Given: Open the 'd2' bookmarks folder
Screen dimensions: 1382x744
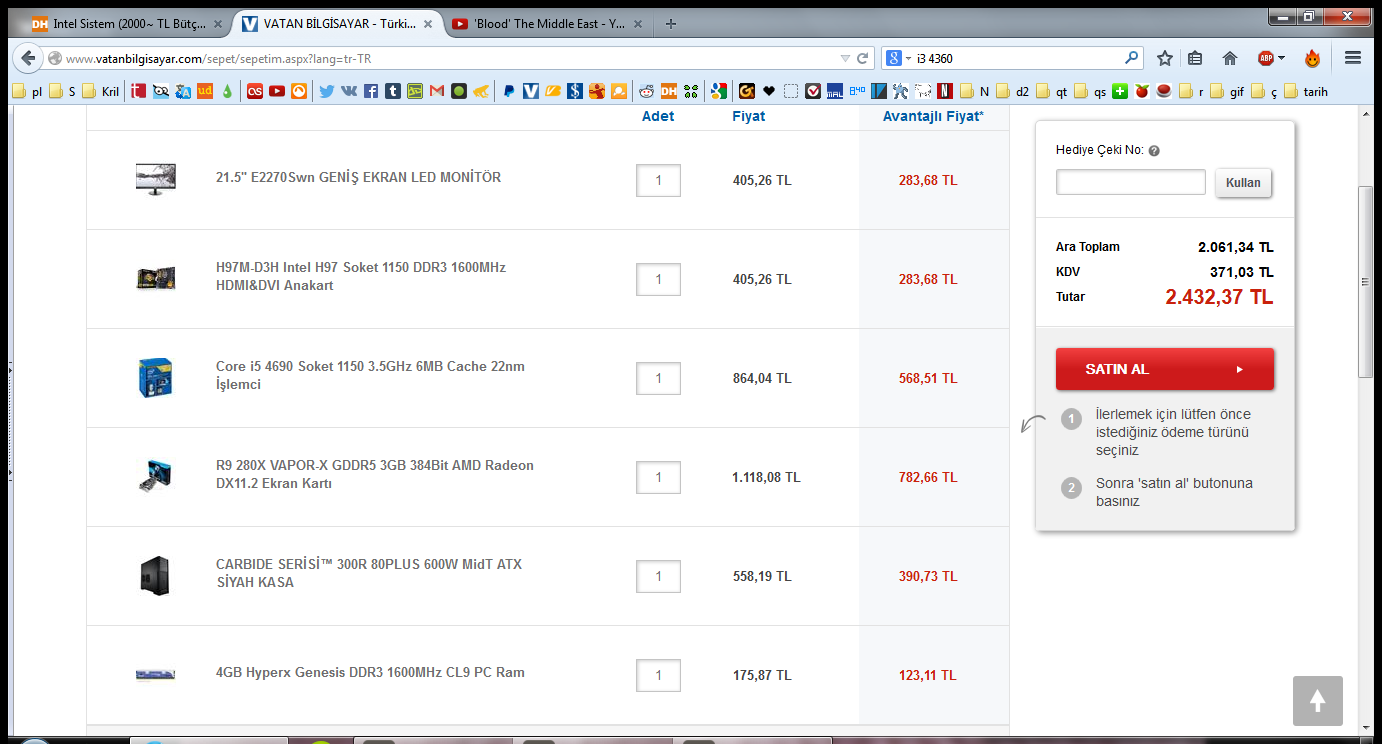Looking at the screenshot, I should point(1012,91).
